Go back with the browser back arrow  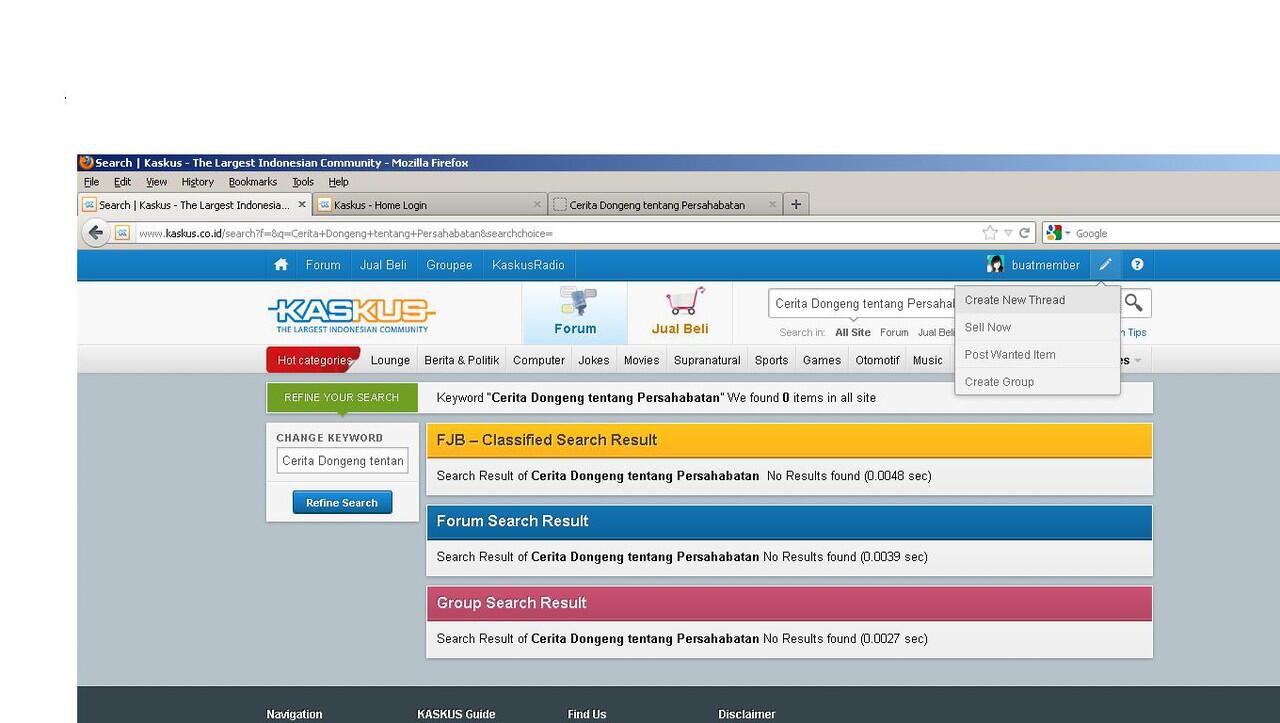95,233
